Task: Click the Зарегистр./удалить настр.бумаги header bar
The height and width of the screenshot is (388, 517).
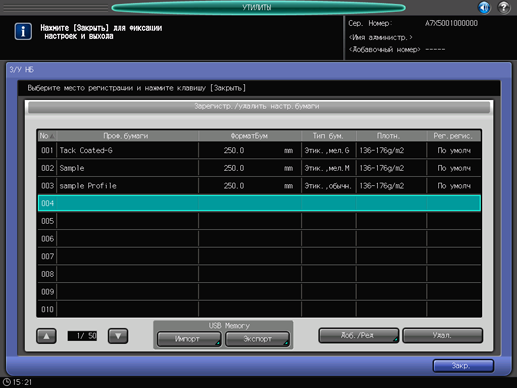Action: pos(259,107)
